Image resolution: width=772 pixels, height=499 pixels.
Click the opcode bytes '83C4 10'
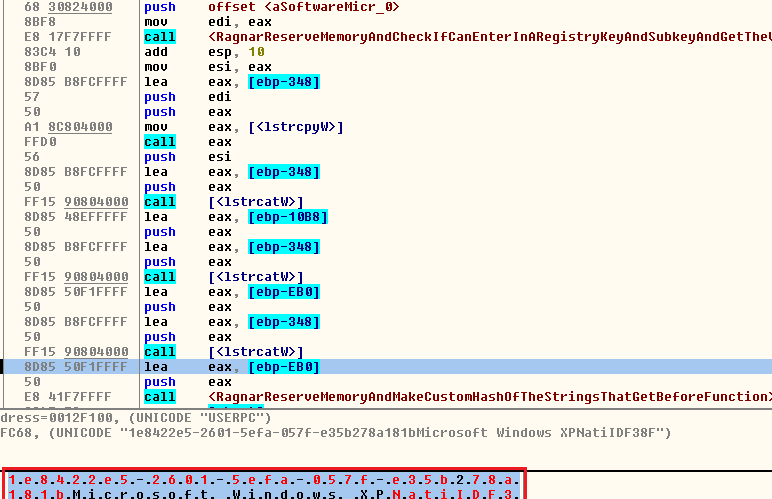(x=52, y=52)
